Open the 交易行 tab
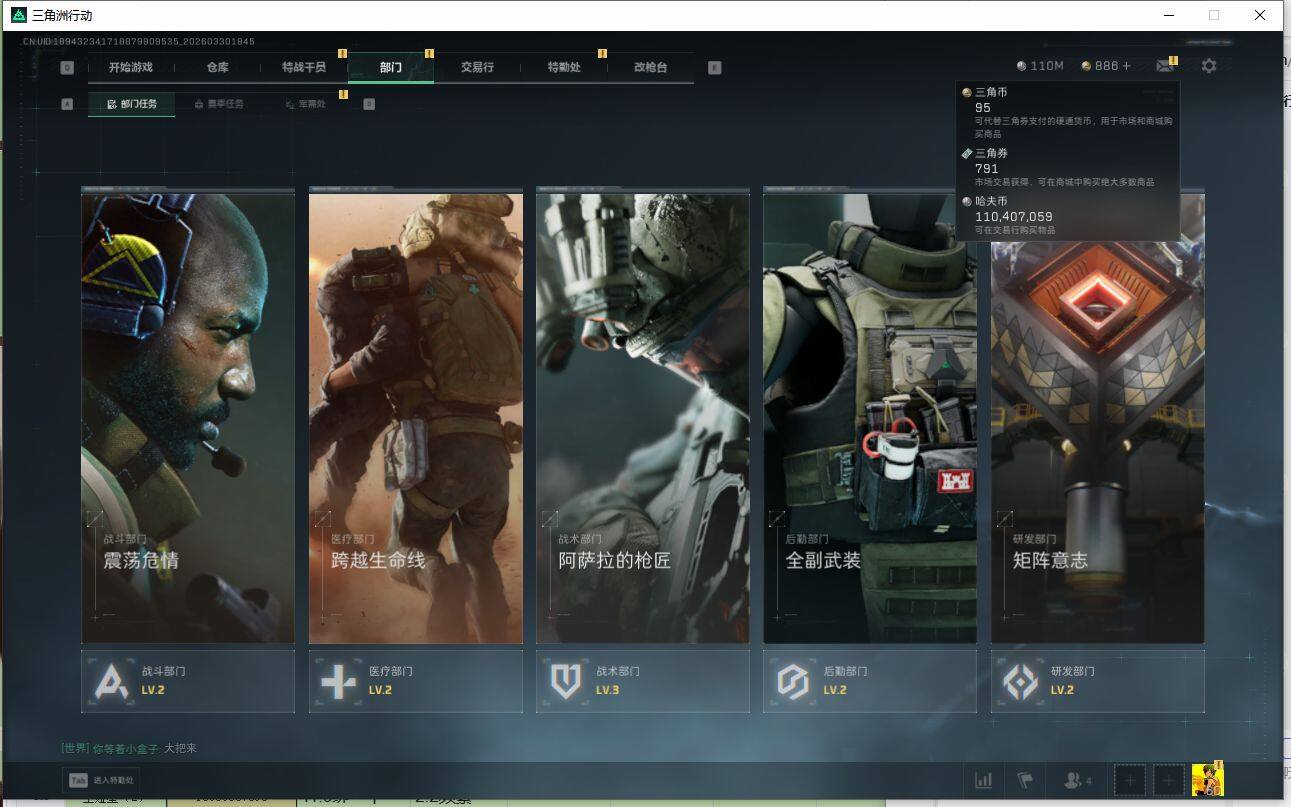 (x=477, y=67)
